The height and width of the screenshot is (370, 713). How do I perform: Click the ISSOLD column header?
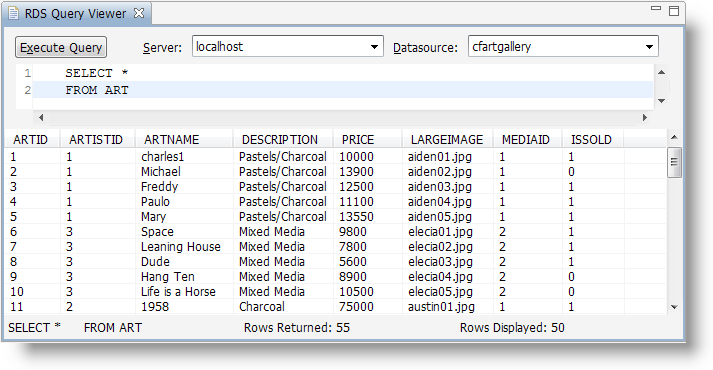(593, 140)
